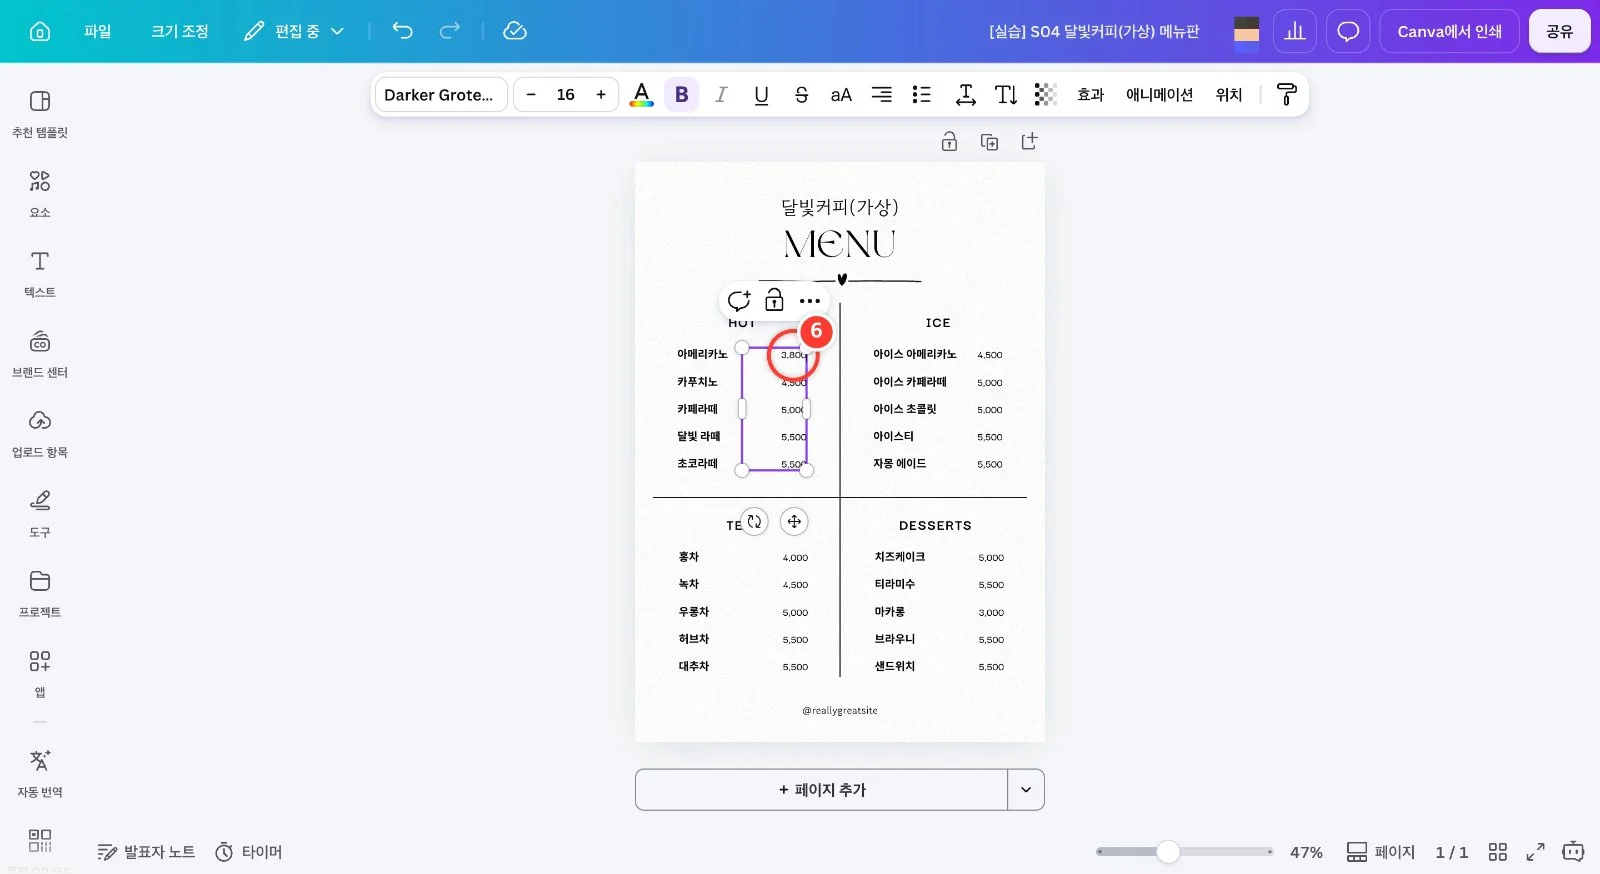This screenshot has width=1600, height=874.
Task: Open the 파일 menu
Action: [x=97, y=31]
